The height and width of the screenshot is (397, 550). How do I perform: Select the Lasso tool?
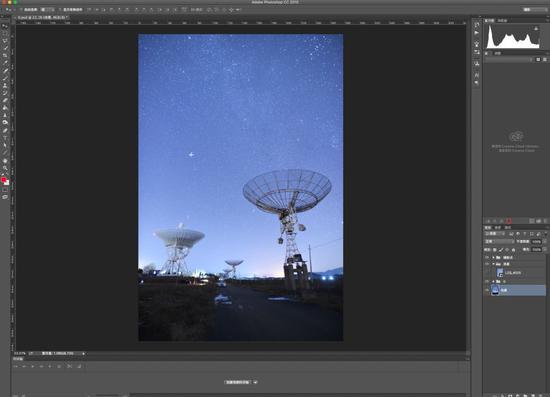tap(5, 41)
